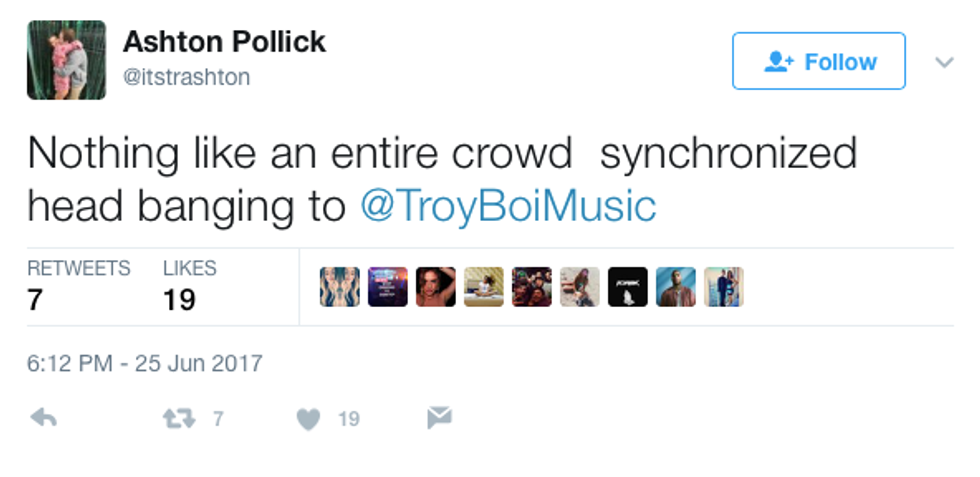Open the @TroyBoiMusic mention link

[507, 205]
